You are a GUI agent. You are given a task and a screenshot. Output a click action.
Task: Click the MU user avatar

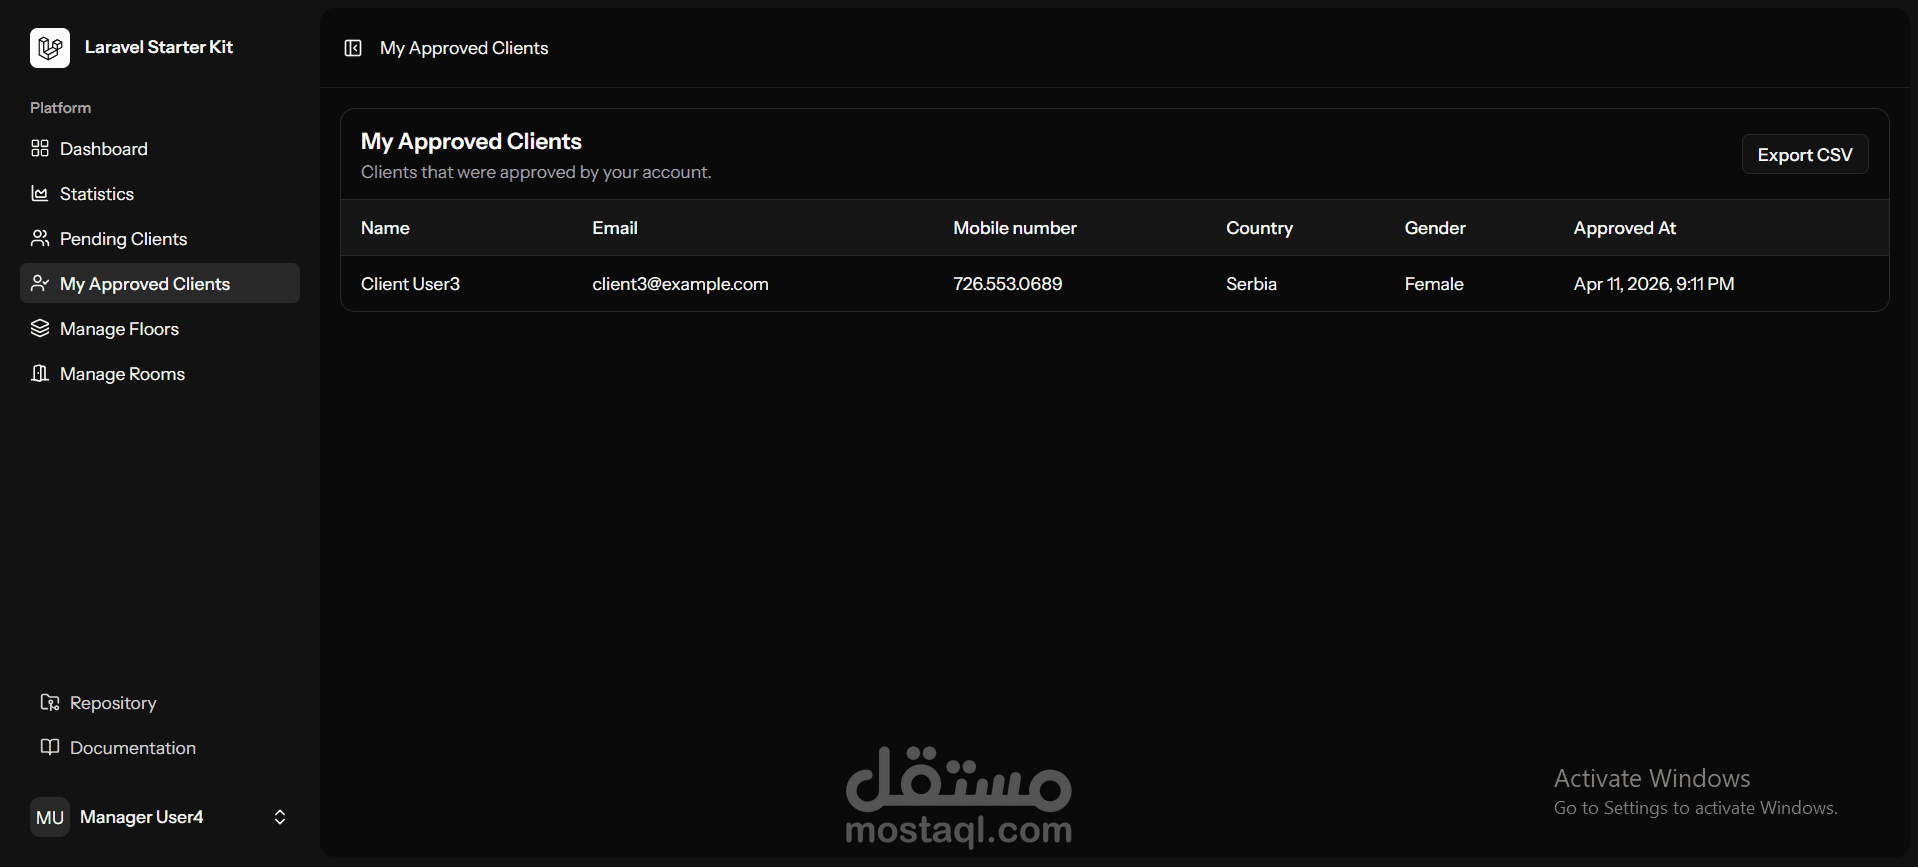[50, 817]
